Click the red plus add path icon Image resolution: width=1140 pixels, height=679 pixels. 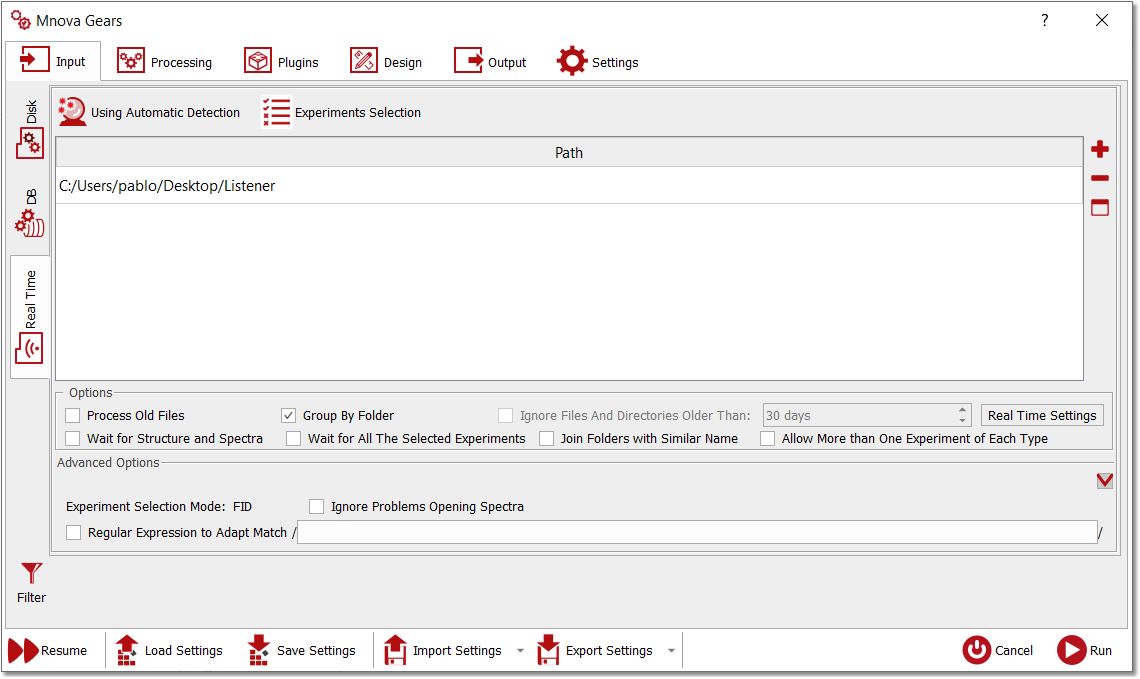click(x=1099, y=149)
